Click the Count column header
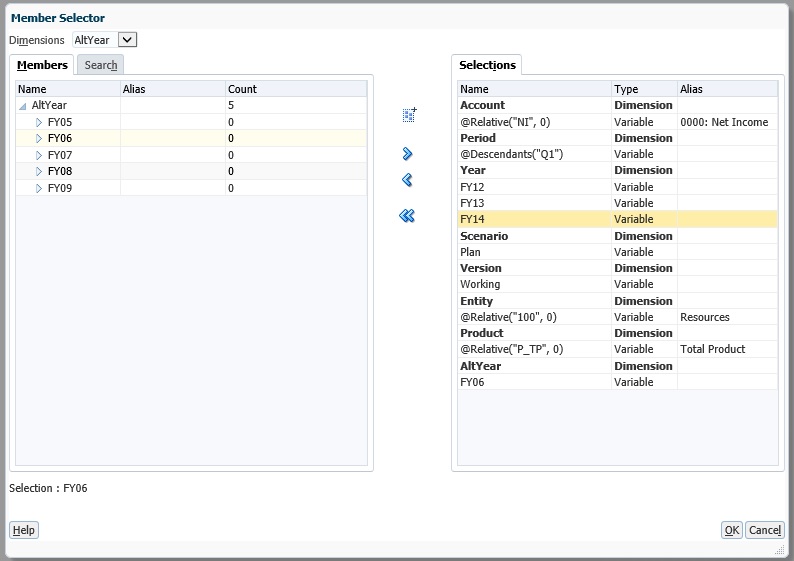Viewport: 794px width, 561px height. pos(243,89)
